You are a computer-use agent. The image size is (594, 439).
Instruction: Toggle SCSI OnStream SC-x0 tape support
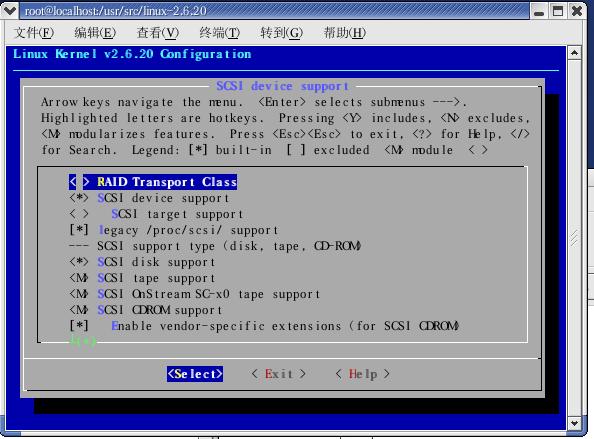[x=79, y=294]
